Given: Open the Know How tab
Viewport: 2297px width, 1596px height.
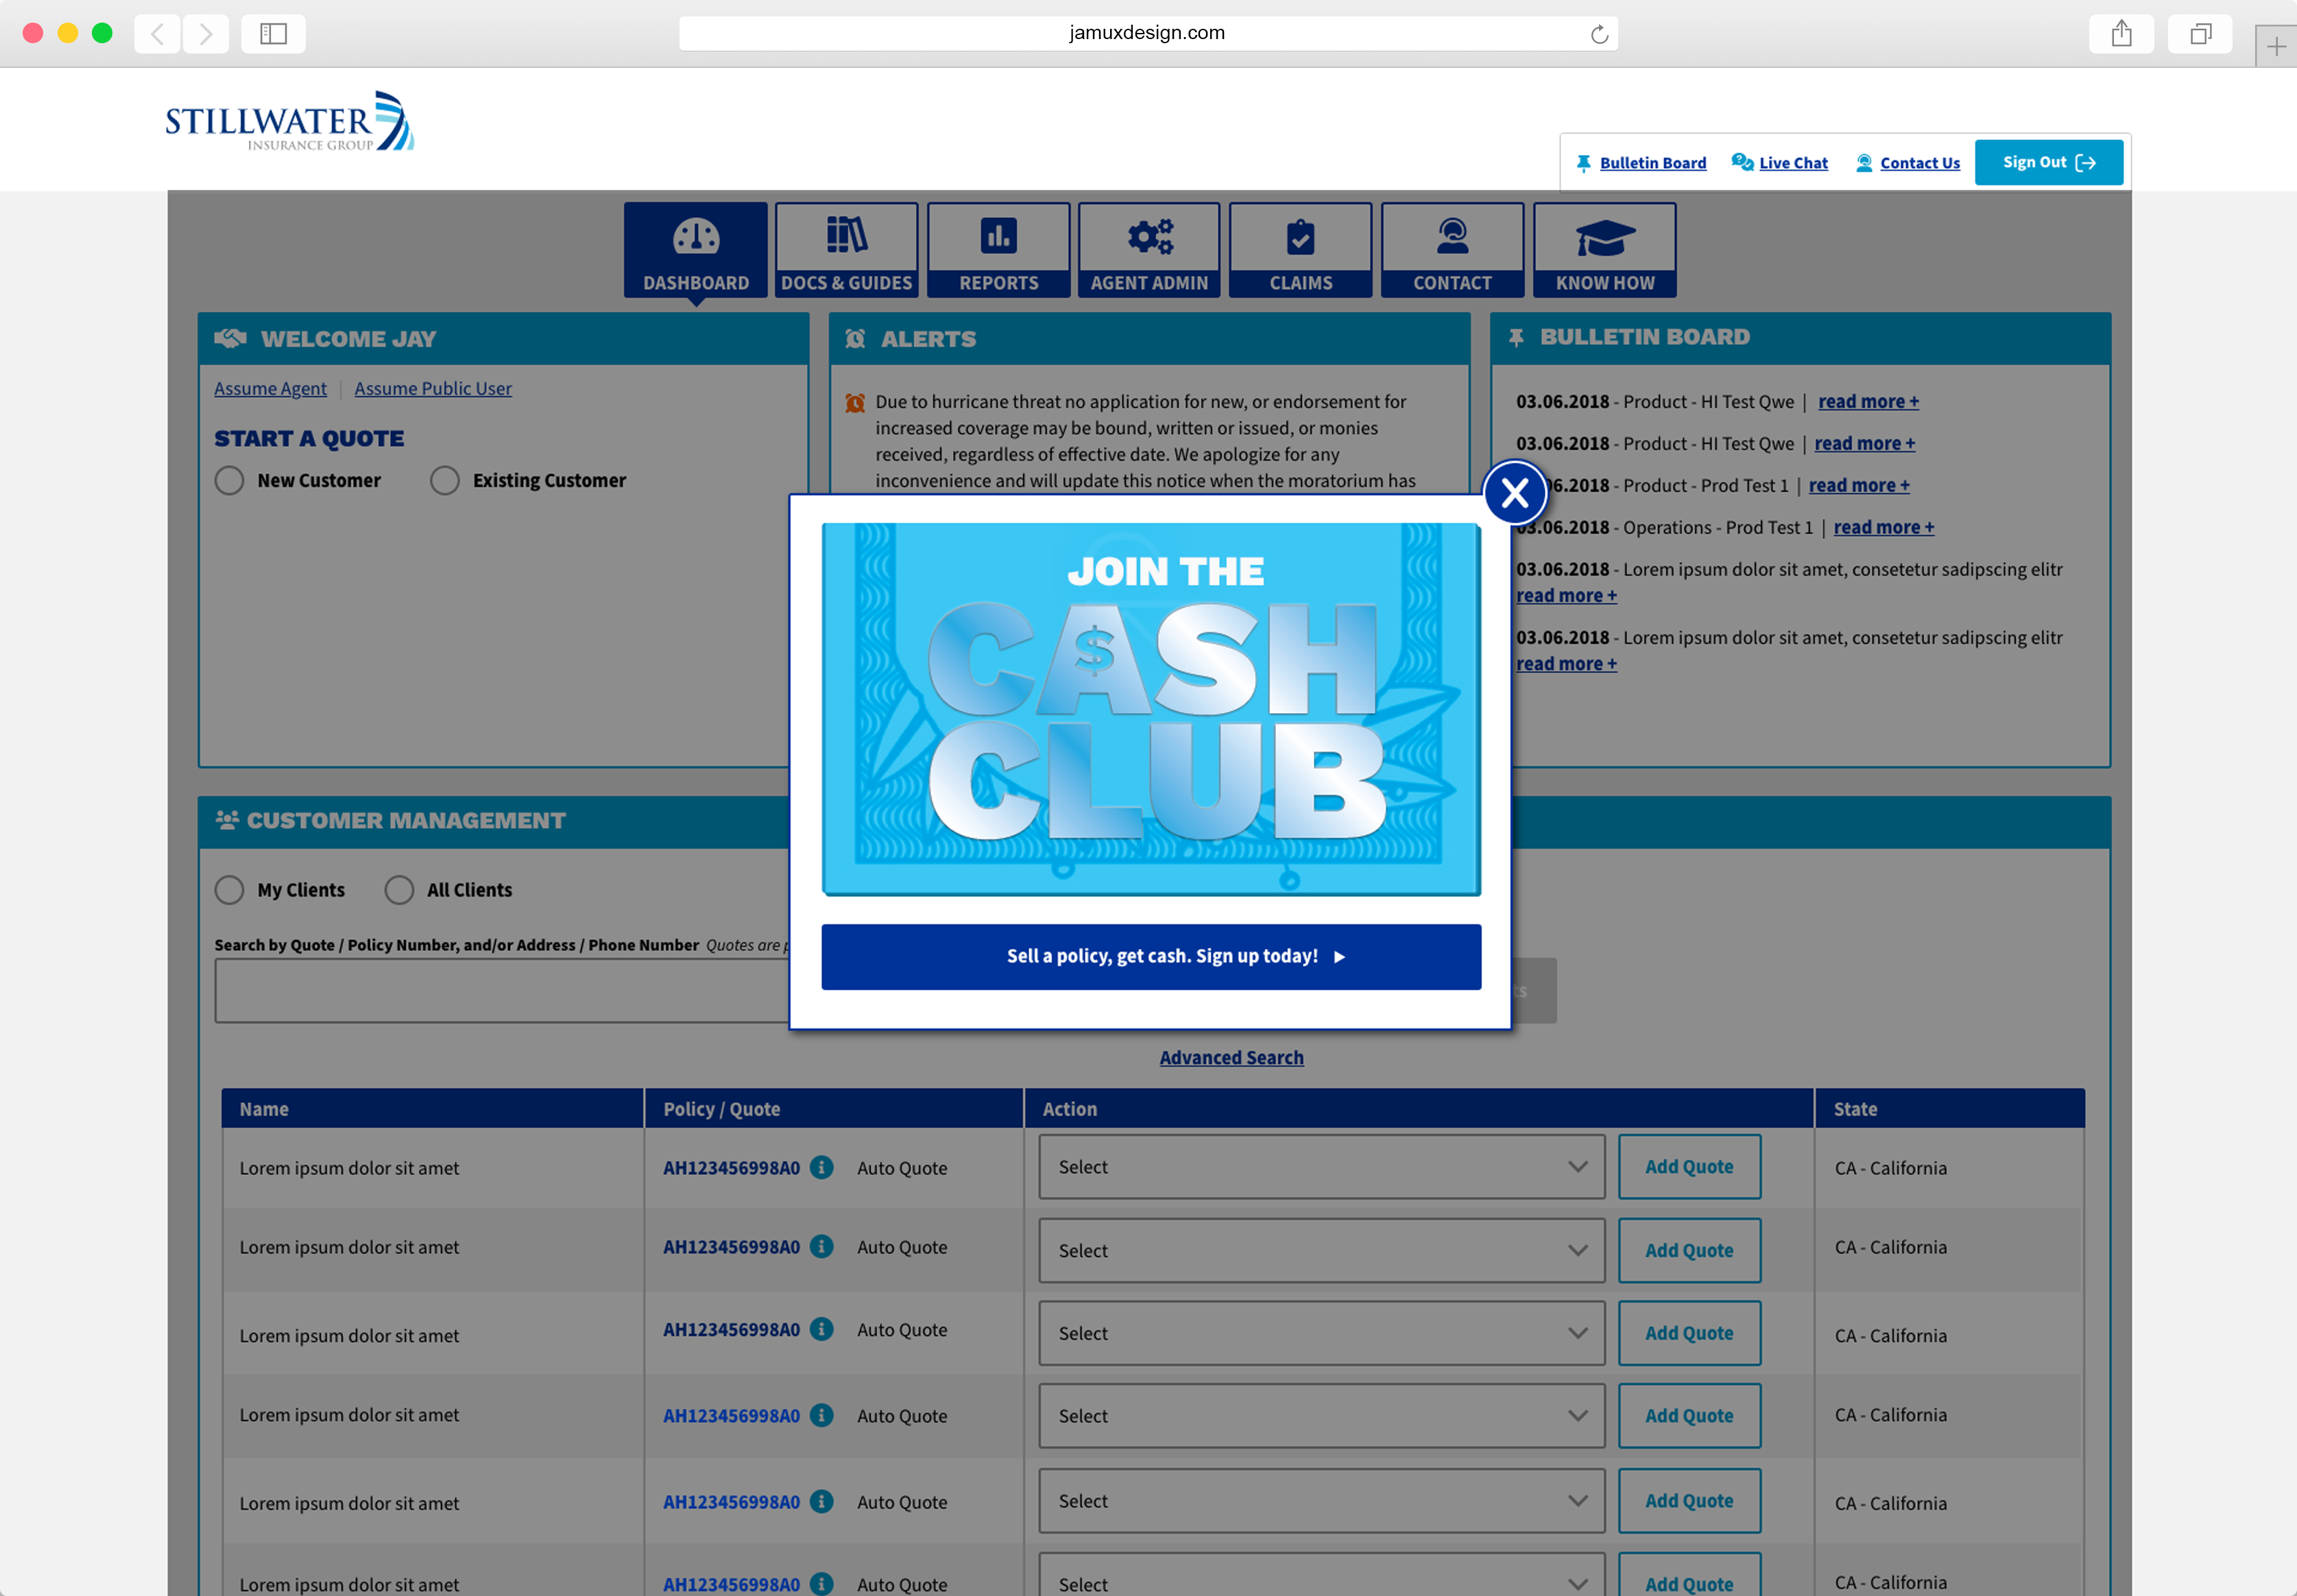Looking at the screenshot, I should 1604,250.
